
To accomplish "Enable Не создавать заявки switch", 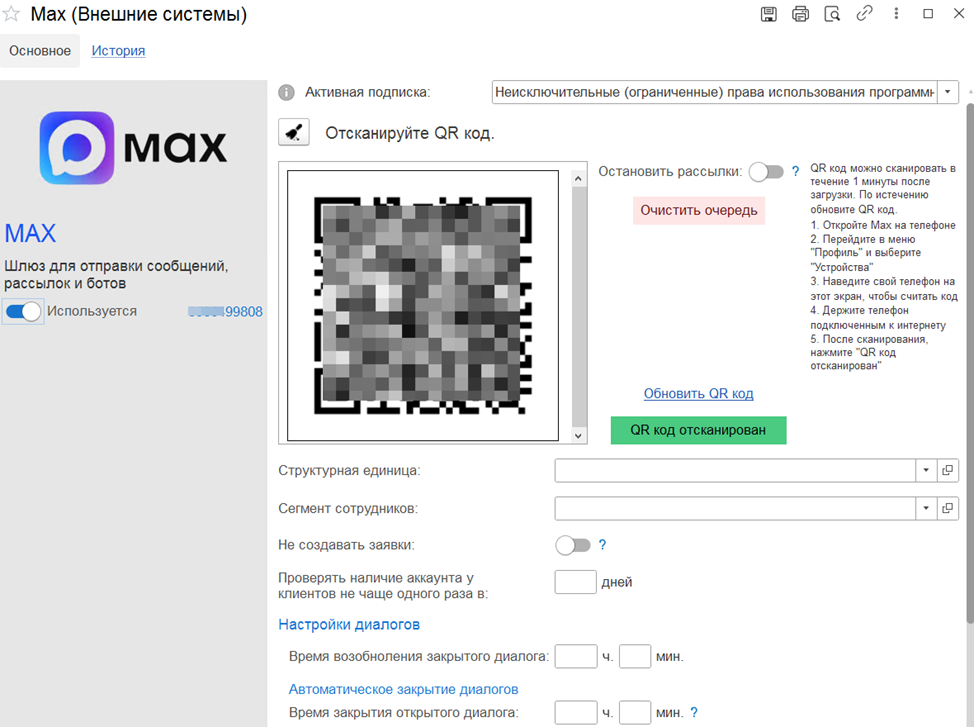I will [573, 545].
